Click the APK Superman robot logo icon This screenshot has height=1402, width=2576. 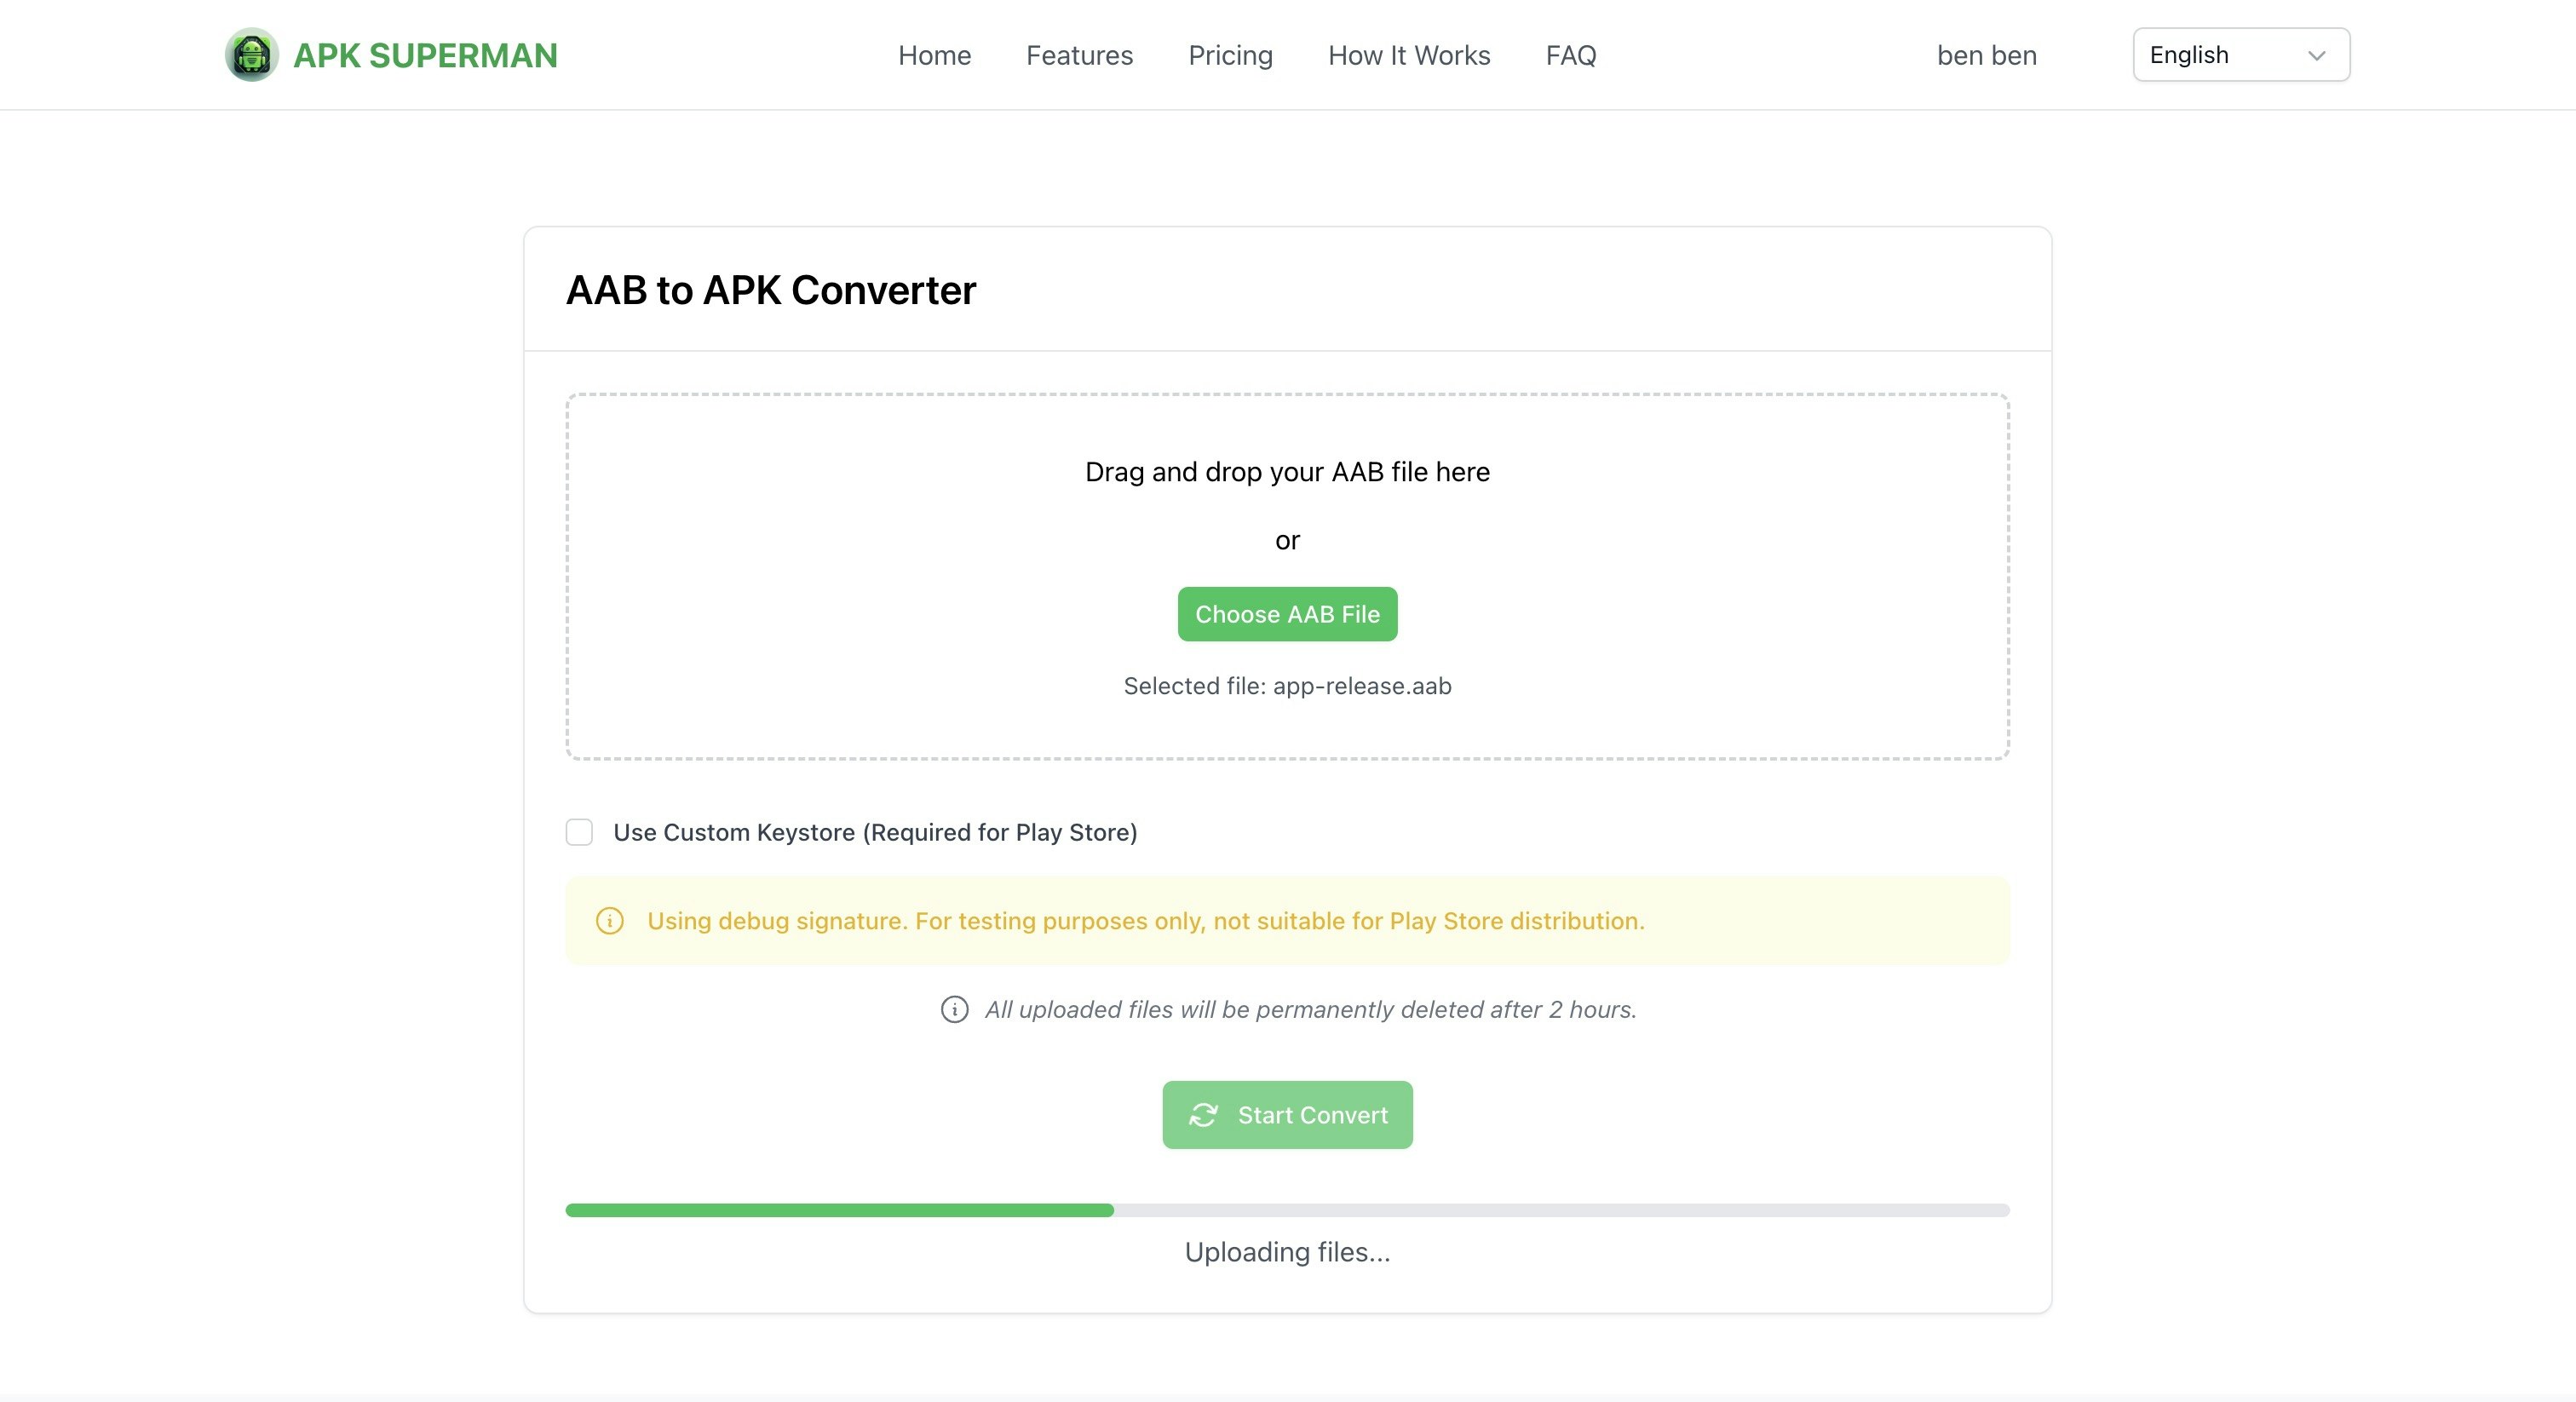pos(251,55)
